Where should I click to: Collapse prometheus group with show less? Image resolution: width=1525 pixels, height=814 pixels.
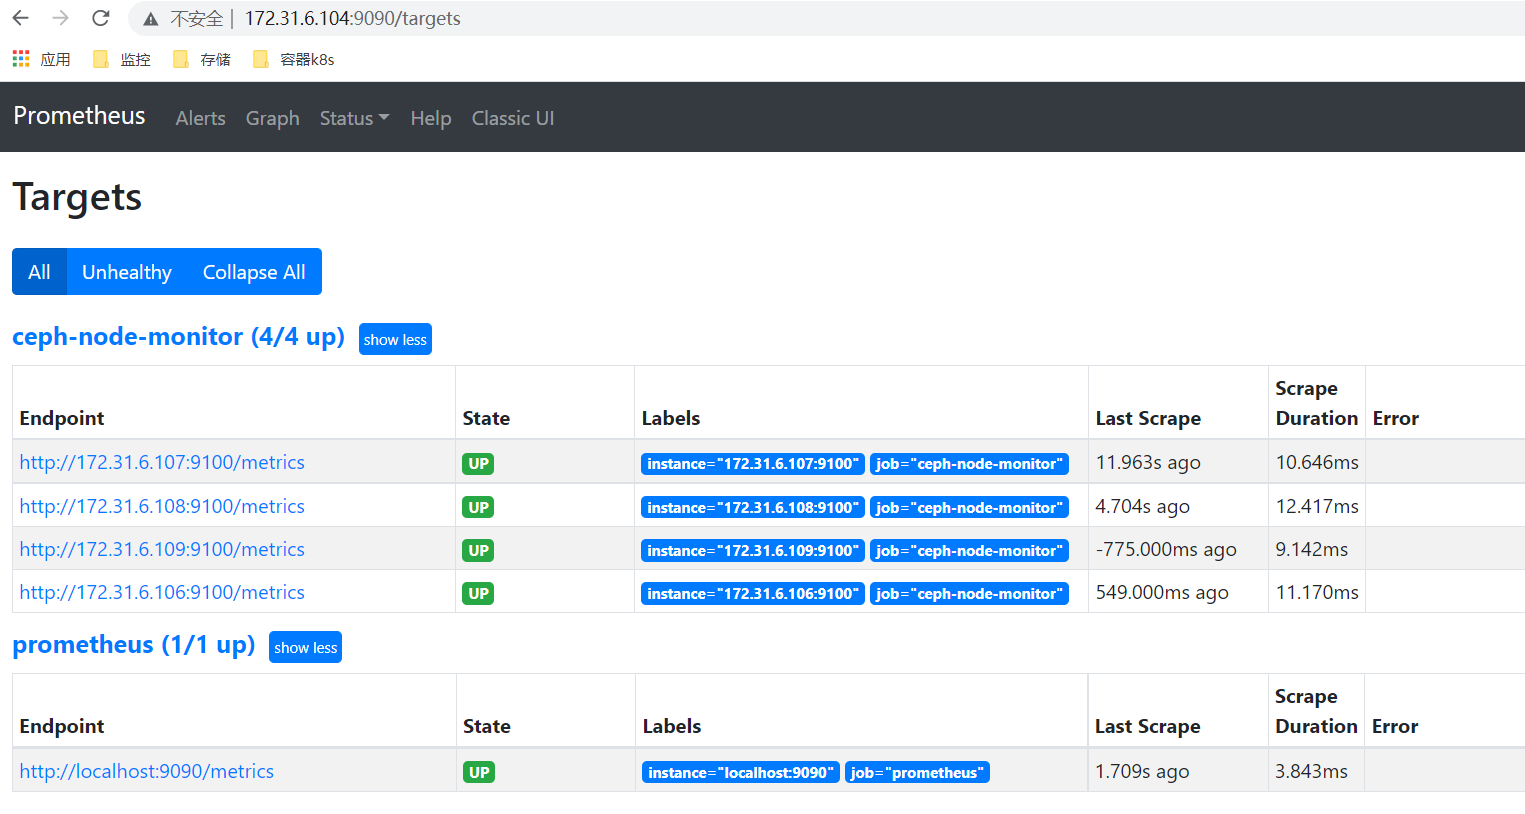[305, 647]
